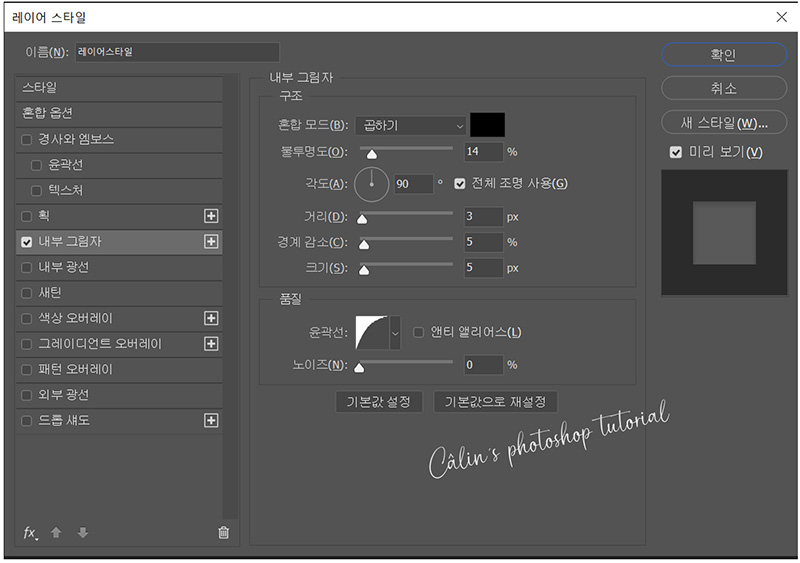Toggle 전체 조명 사용 checkbox

[x=460, y=184]
